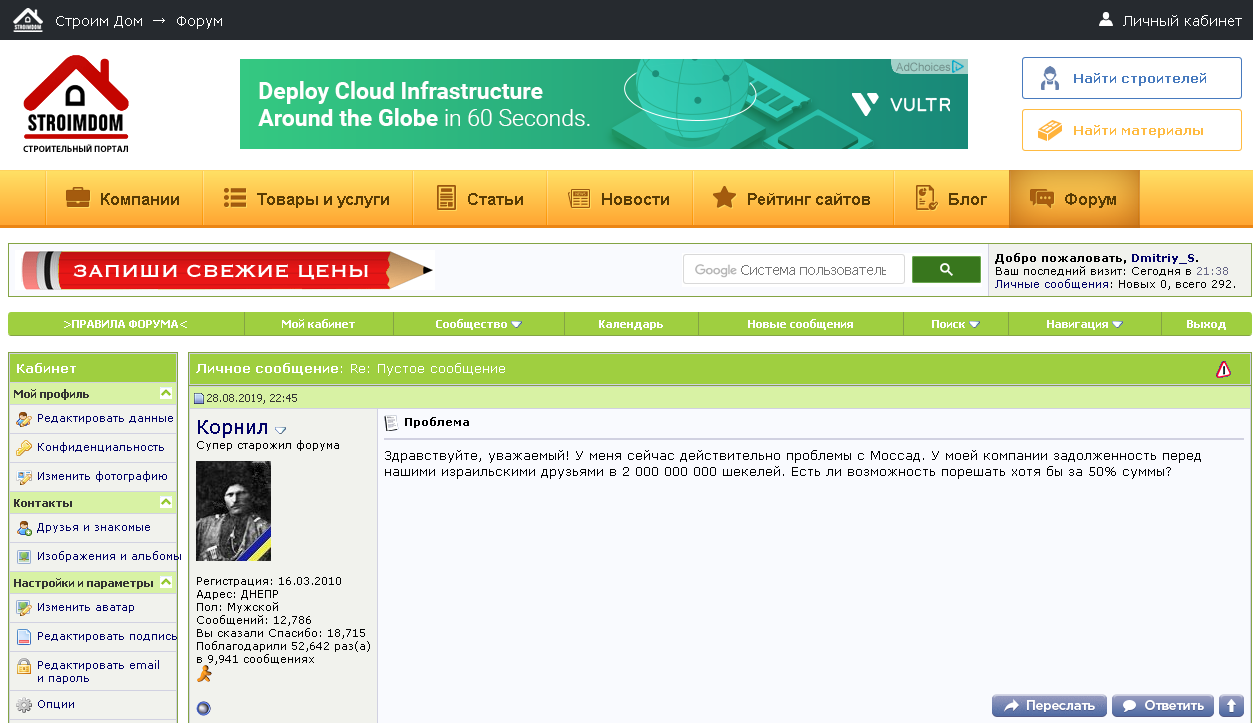Click Корнил's avatar photo

[233, 511]
